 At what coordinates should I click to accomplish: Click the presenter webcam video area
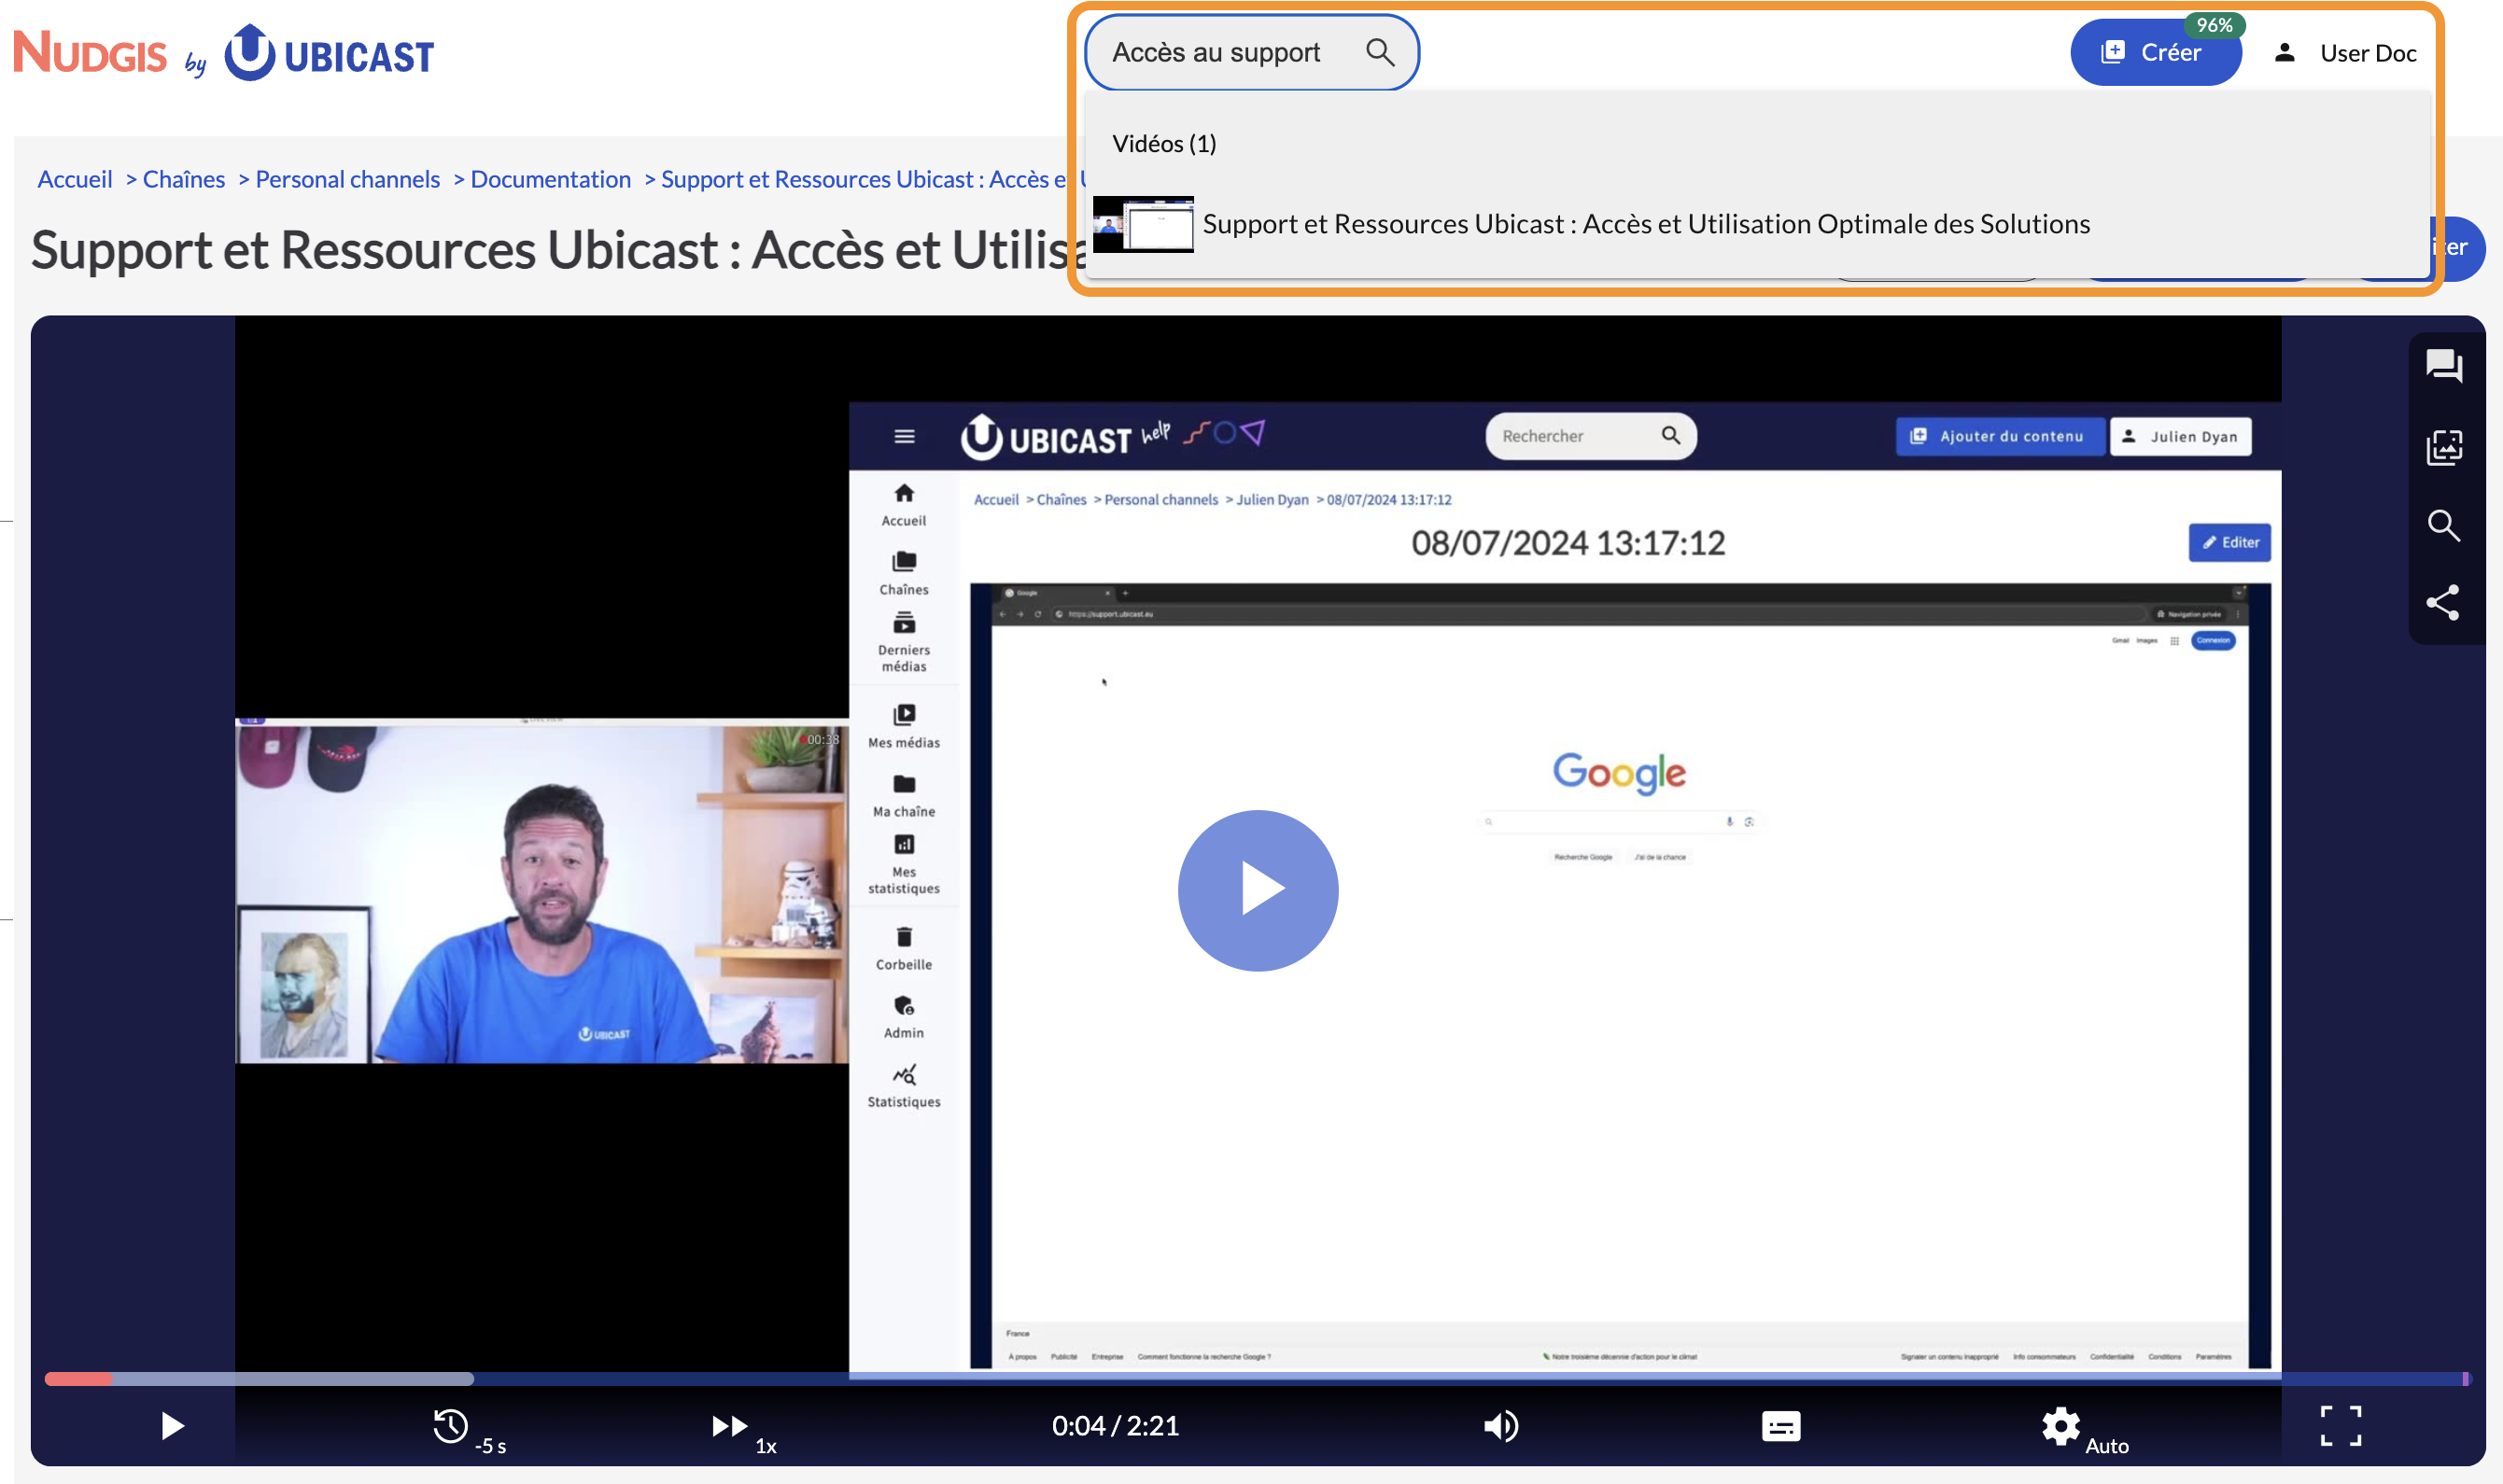coord(541,890)
